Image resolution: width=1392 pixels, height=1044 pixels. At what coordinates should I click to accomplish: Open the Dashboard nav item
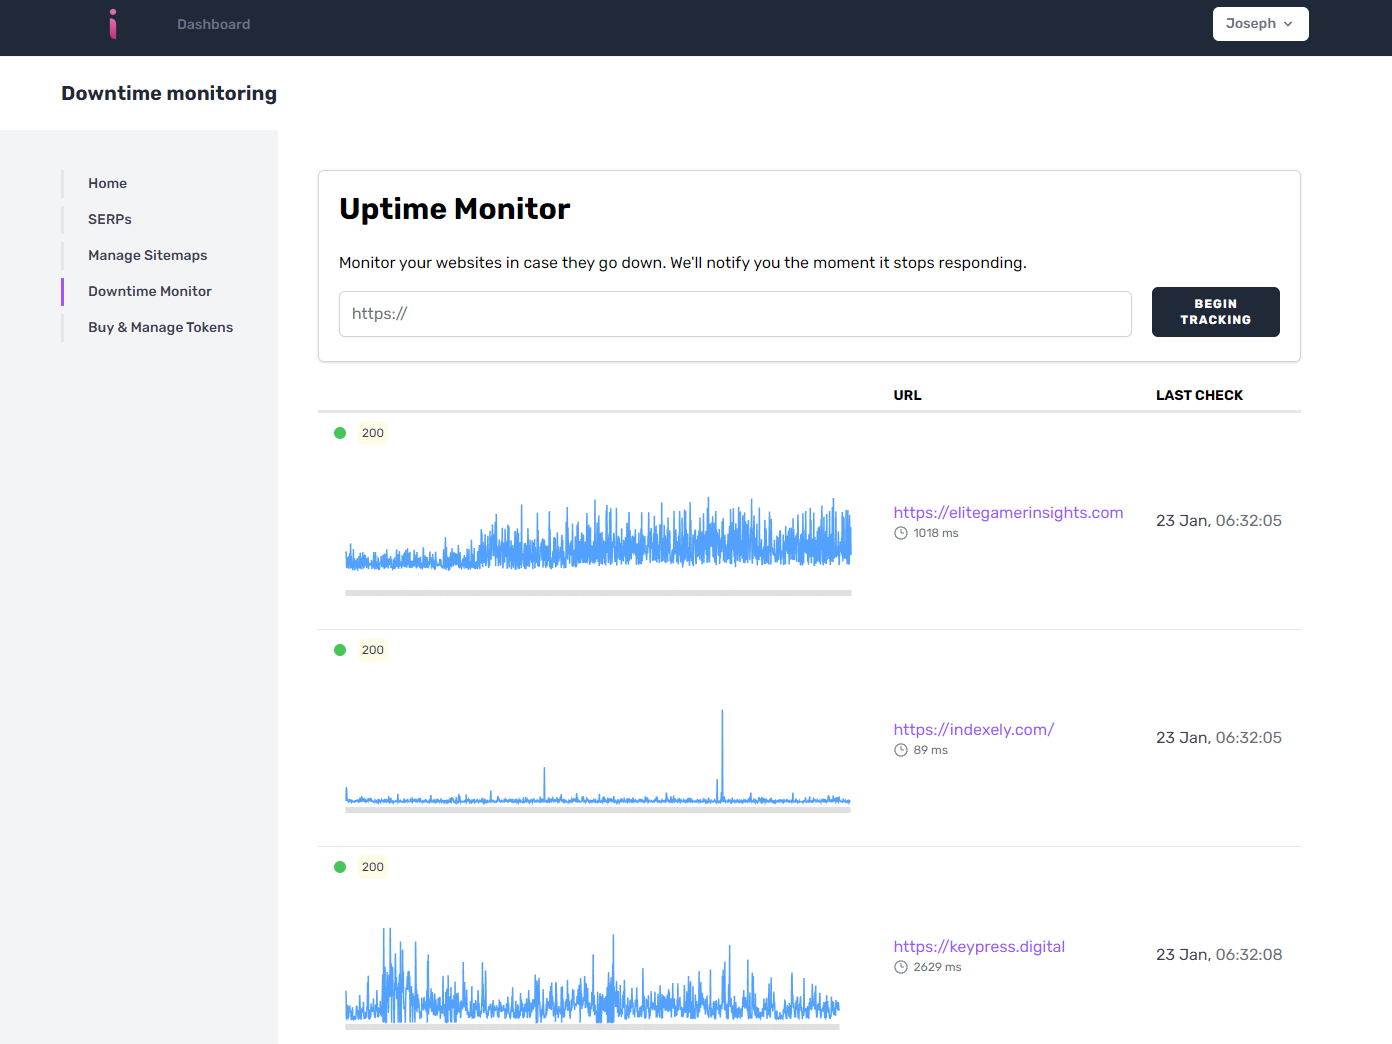tap(214, 24)
